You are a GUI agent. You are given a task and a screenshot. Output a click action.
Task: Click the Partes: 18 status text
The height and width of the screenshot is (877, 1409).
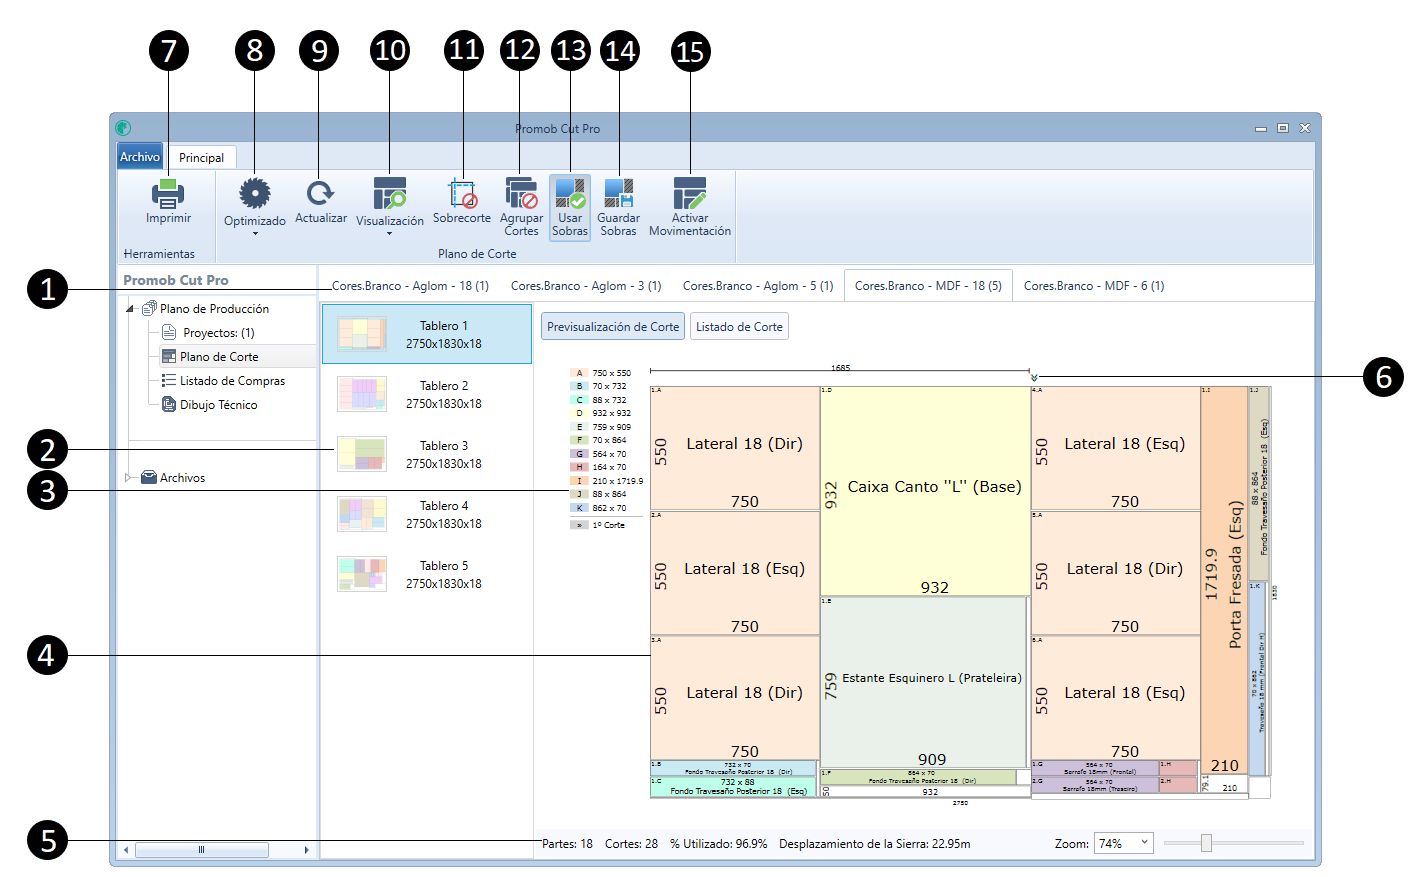click(x=567, y=844)
